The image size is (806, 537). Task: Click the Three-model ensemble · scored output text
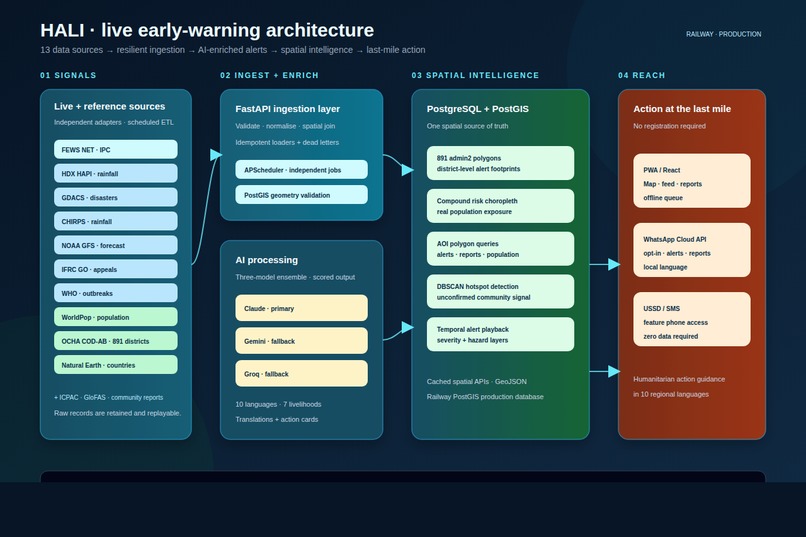tap(295, 277)
